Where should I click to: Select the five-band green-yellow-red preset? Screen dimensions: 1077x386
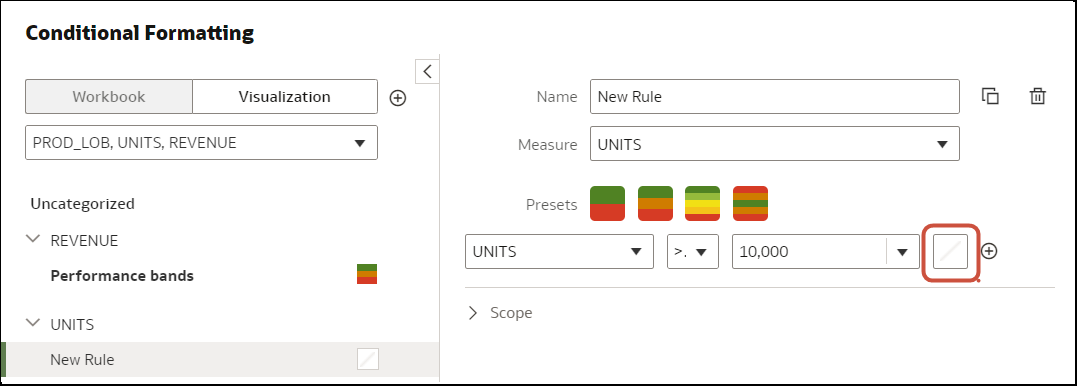pos(703,203)
